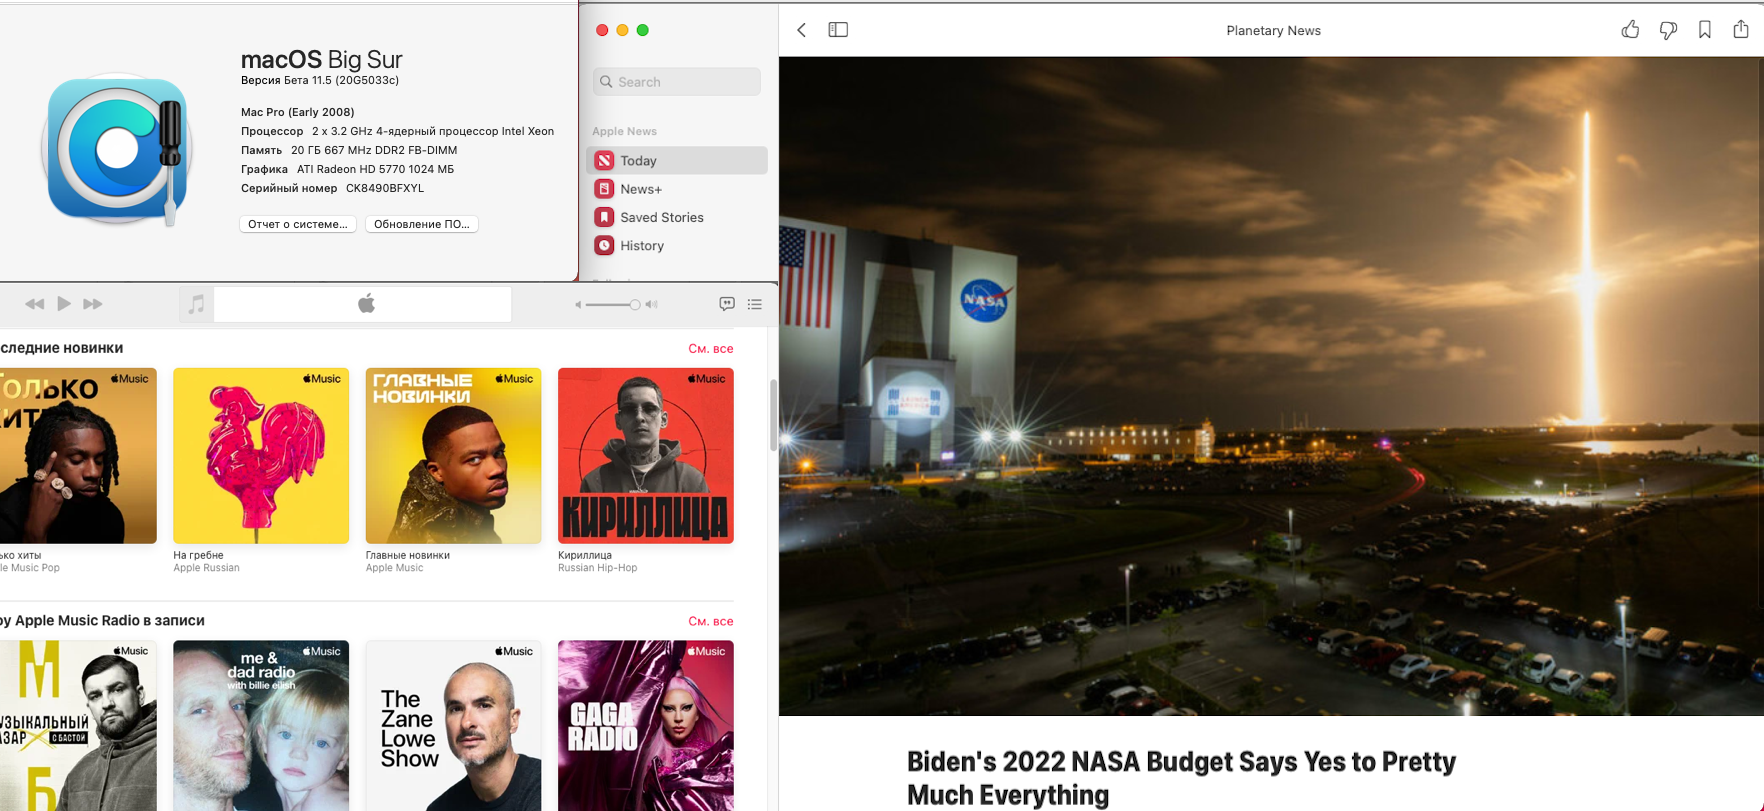Go back in the News article
The height and width of the screenshot is (811, 1764).
tap(801, 30)
